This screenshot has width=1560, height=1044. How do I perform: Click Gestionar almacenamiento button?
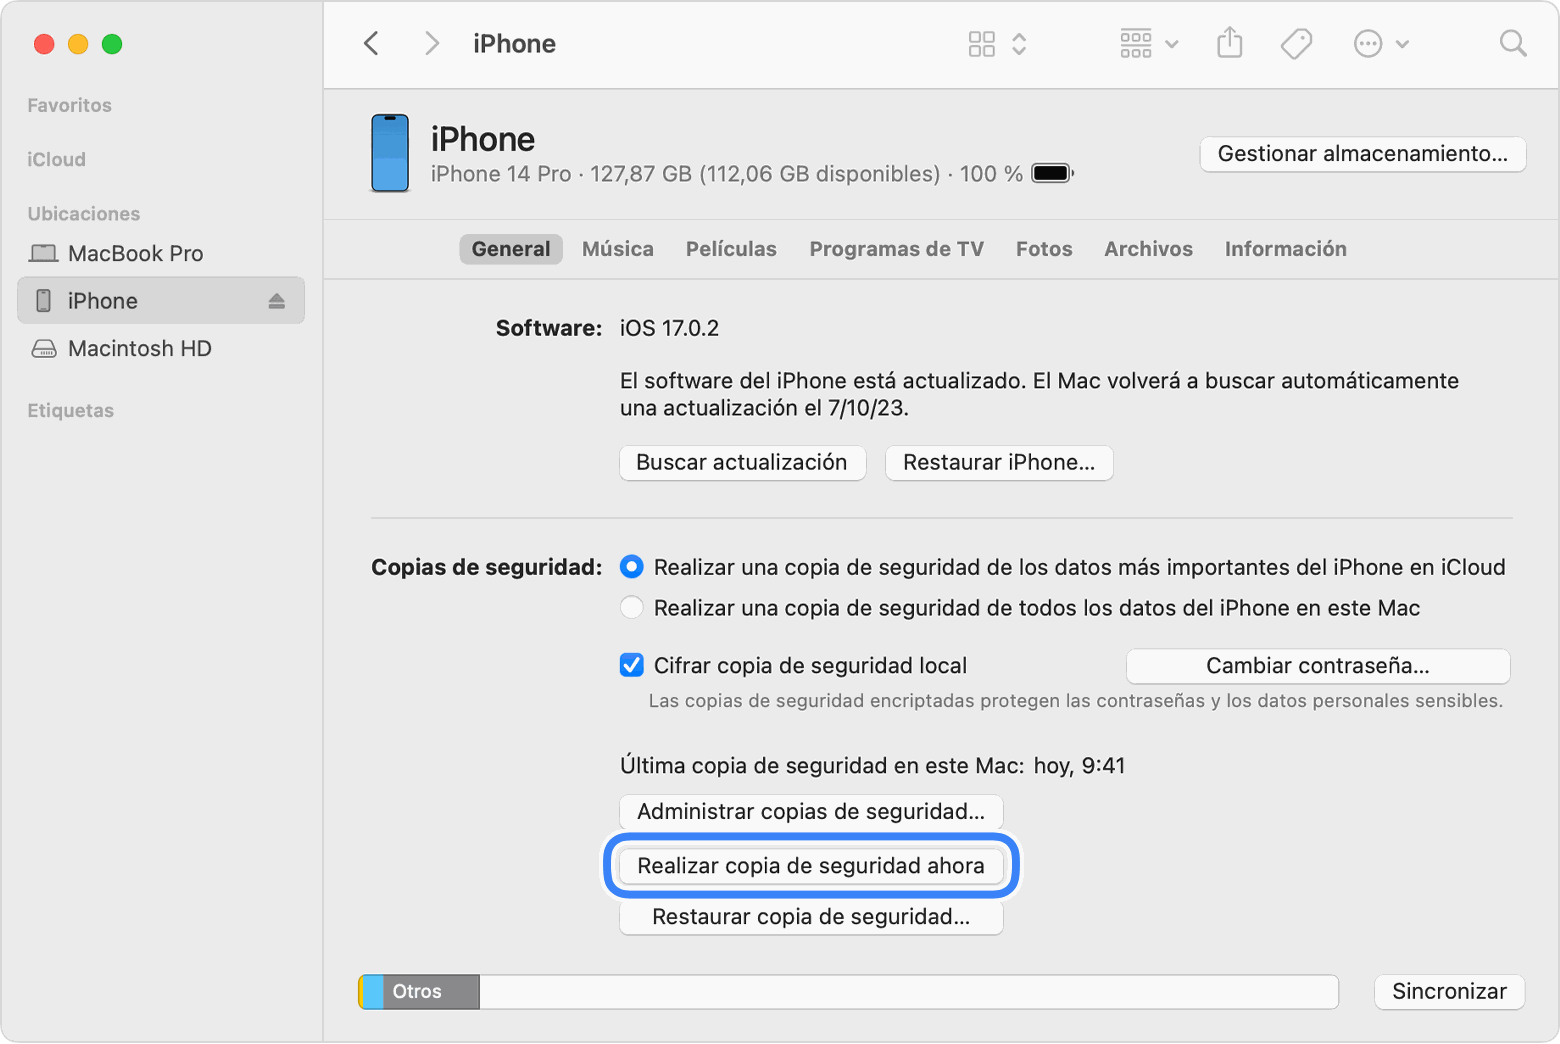tap(1363, 154)
